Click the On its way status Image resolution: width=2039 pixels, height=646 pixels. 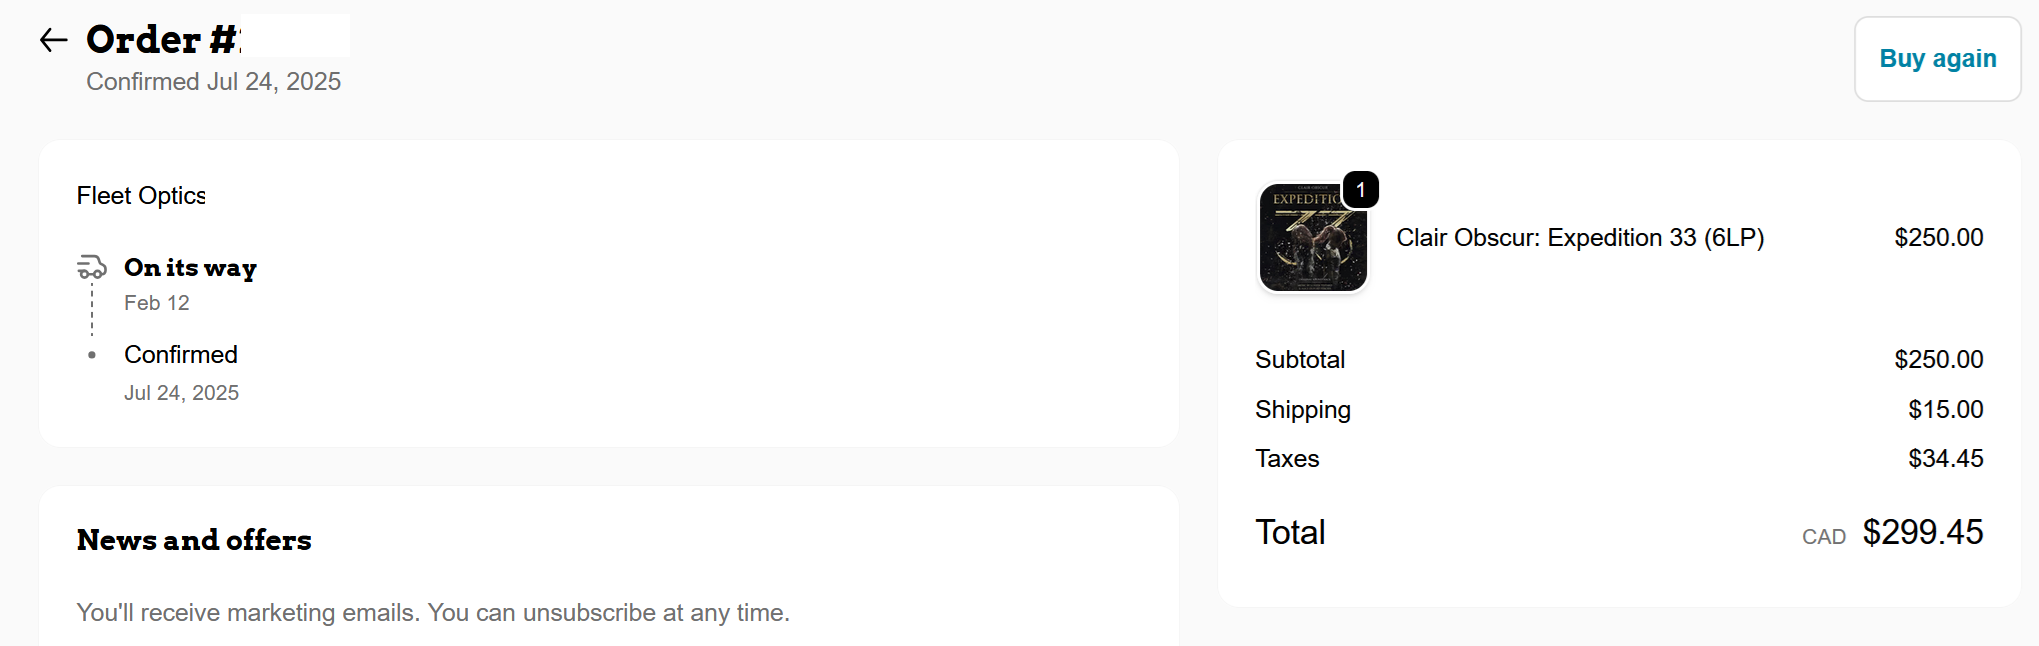coord(190,268)
